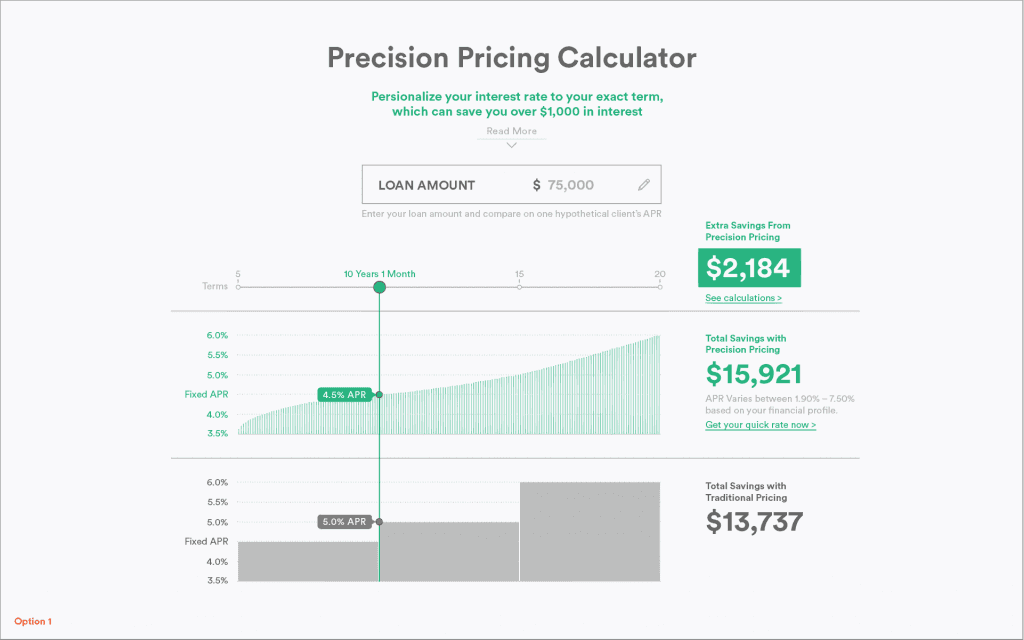1024x640 pixels.
Task: Click the circle tick mark at 20 years
Action: point(660,286)
